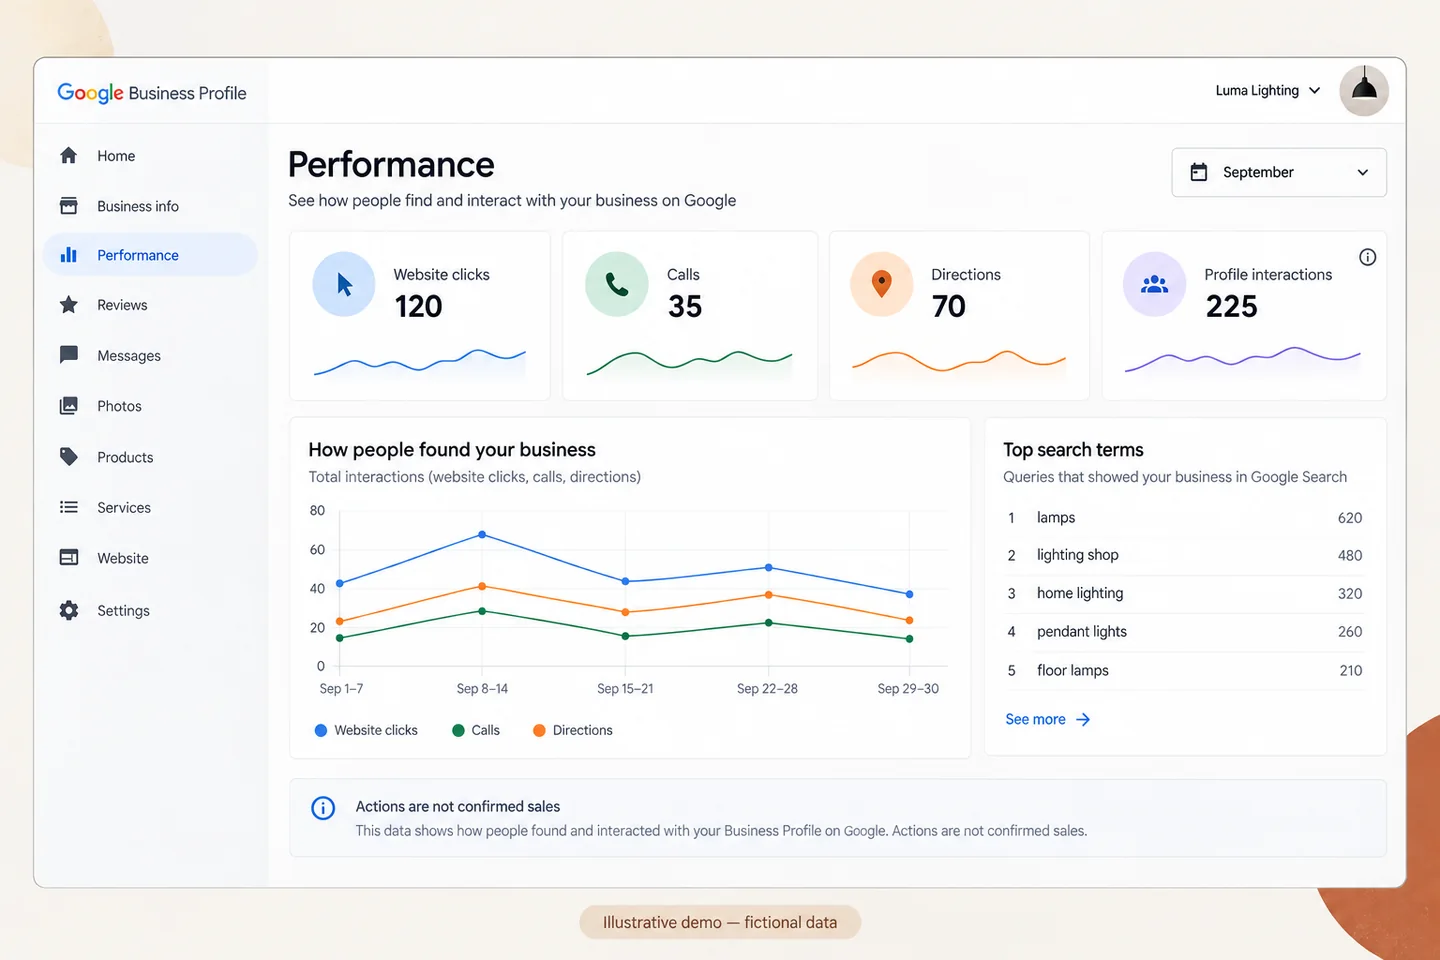Toggle Website clicks legend item
The height and width of the screenshot is (960, 1440).
click(366, 730)
